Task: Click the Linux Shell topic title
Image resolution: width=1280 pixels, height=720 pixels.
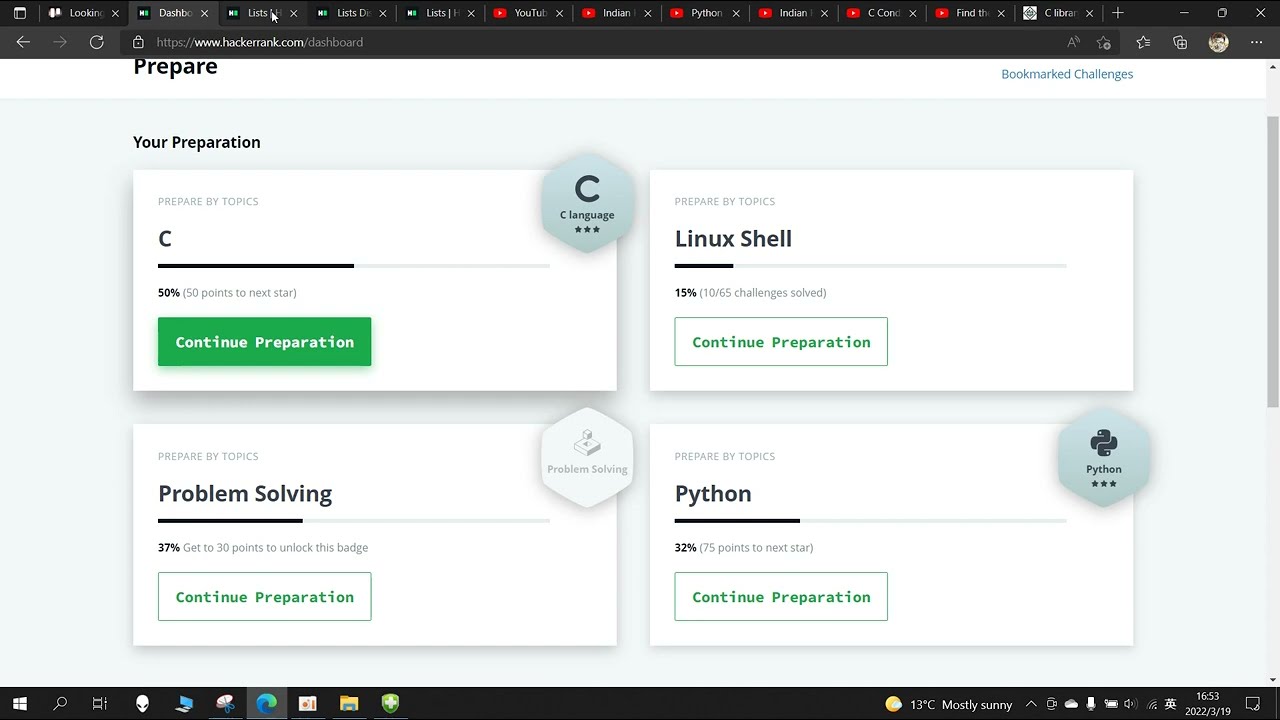Action: 733,239
